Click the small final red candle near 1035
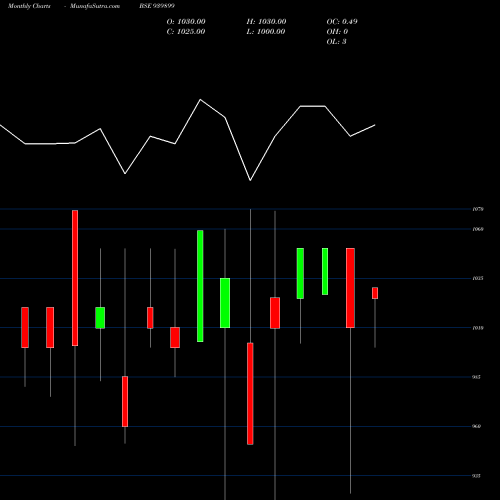500x500 pixels. click(x=375, y=293)
